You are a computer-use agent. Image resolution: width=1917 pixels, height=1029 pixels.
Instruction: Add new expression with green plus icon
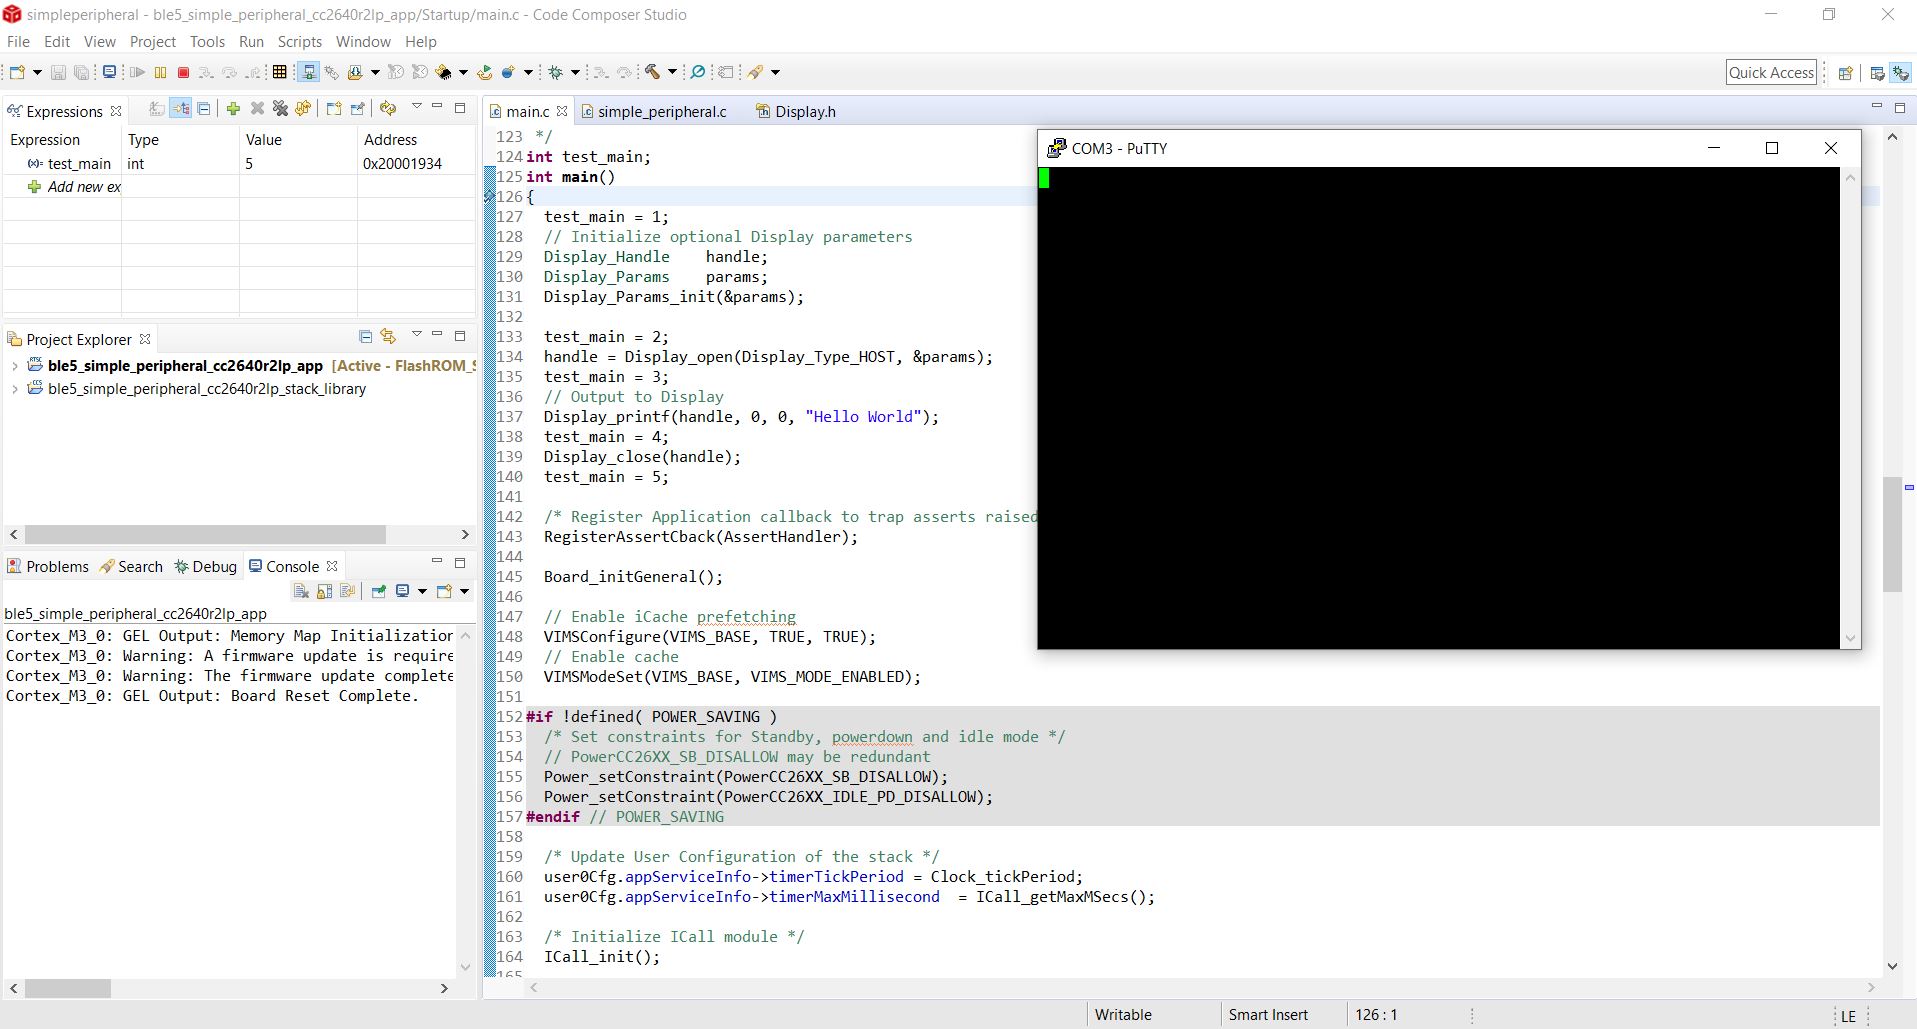tap(233, 109)
